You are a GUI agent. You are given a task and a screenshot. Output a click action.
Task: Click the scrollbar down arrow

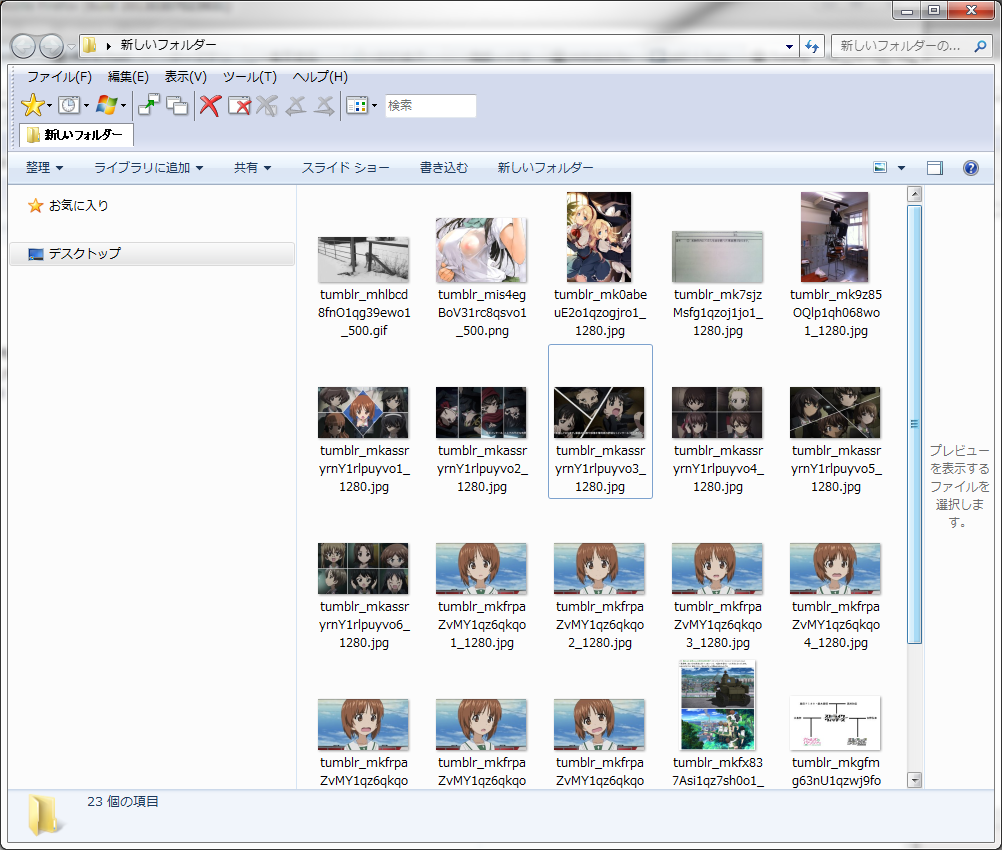tap(914, 780)
